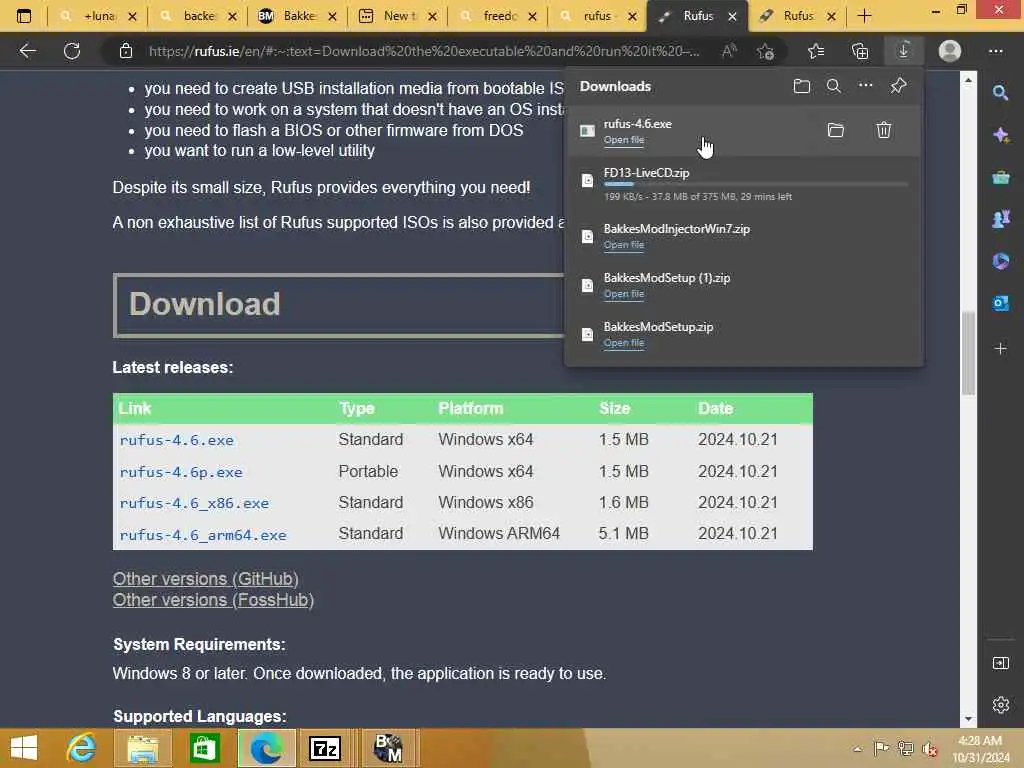Open the Favorites list icon
This screenshot has height=768, width=1024.
[816, 51]
